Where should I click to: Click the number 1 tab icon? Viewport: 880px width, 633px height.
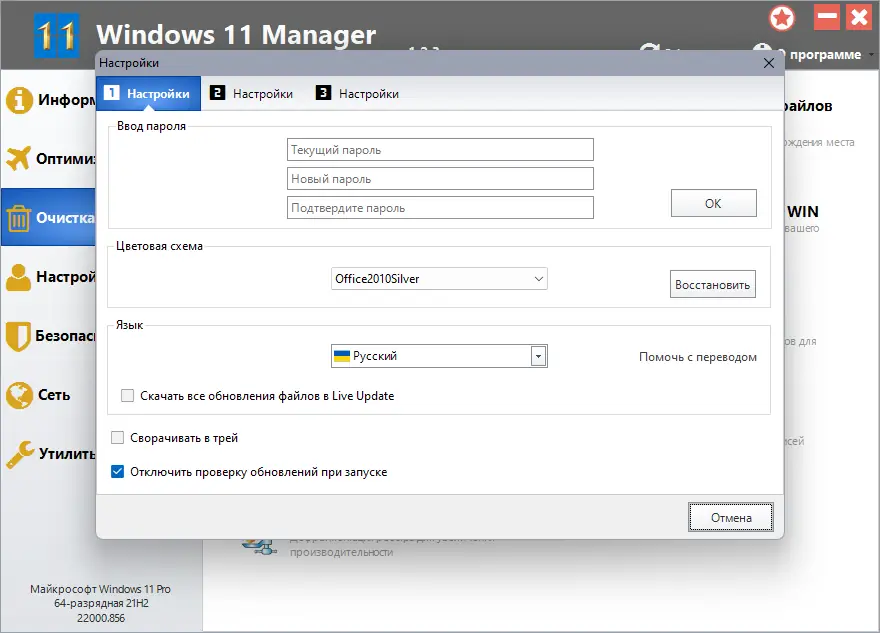pos(111,93)
